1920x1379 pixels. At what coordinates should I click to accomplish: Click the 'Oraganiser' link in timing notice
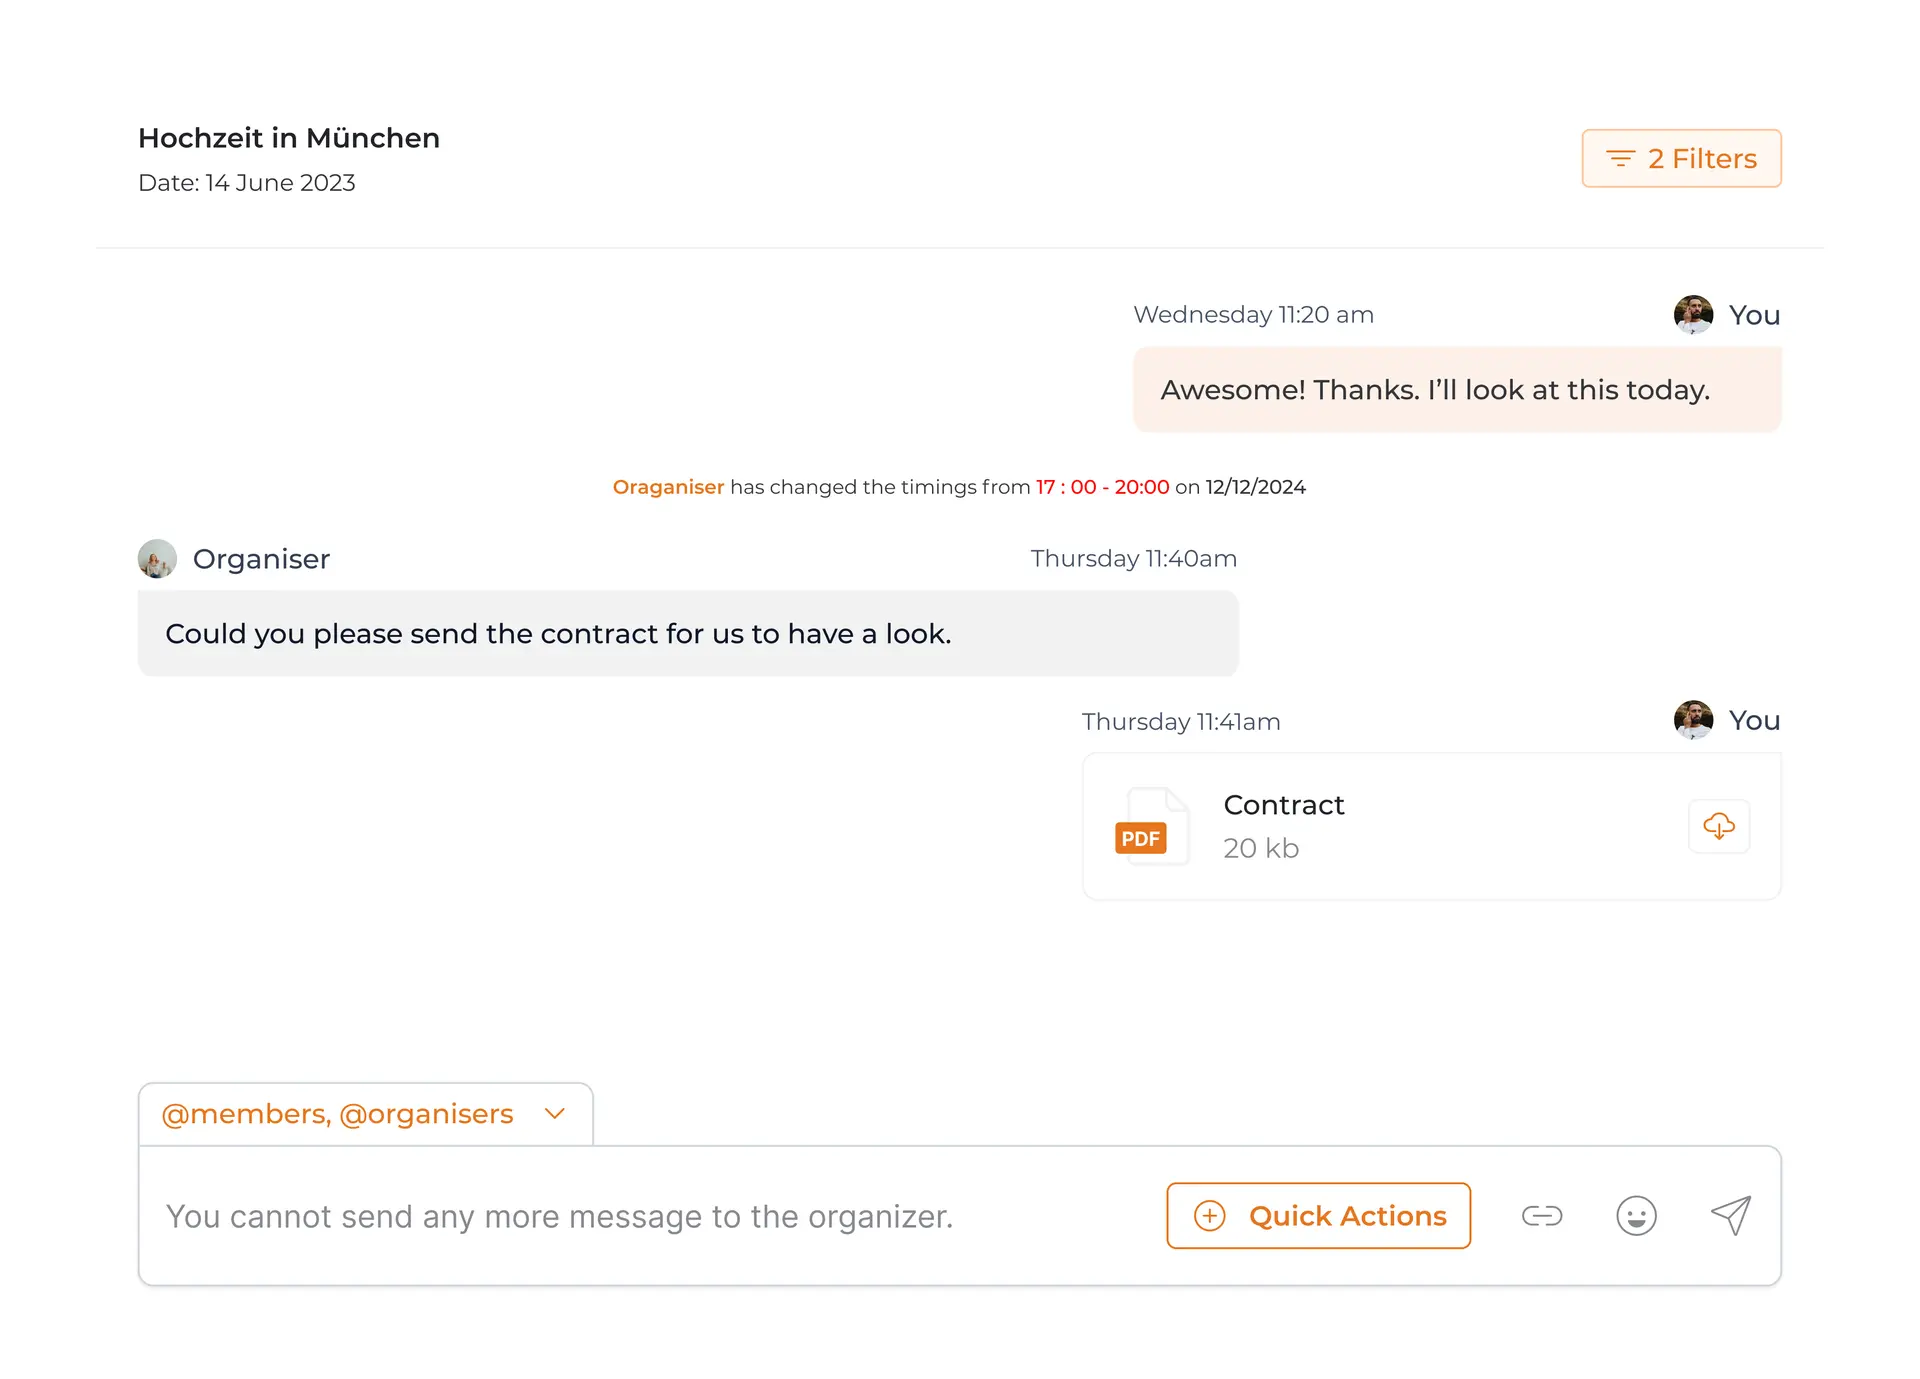[x=668, y=487]
